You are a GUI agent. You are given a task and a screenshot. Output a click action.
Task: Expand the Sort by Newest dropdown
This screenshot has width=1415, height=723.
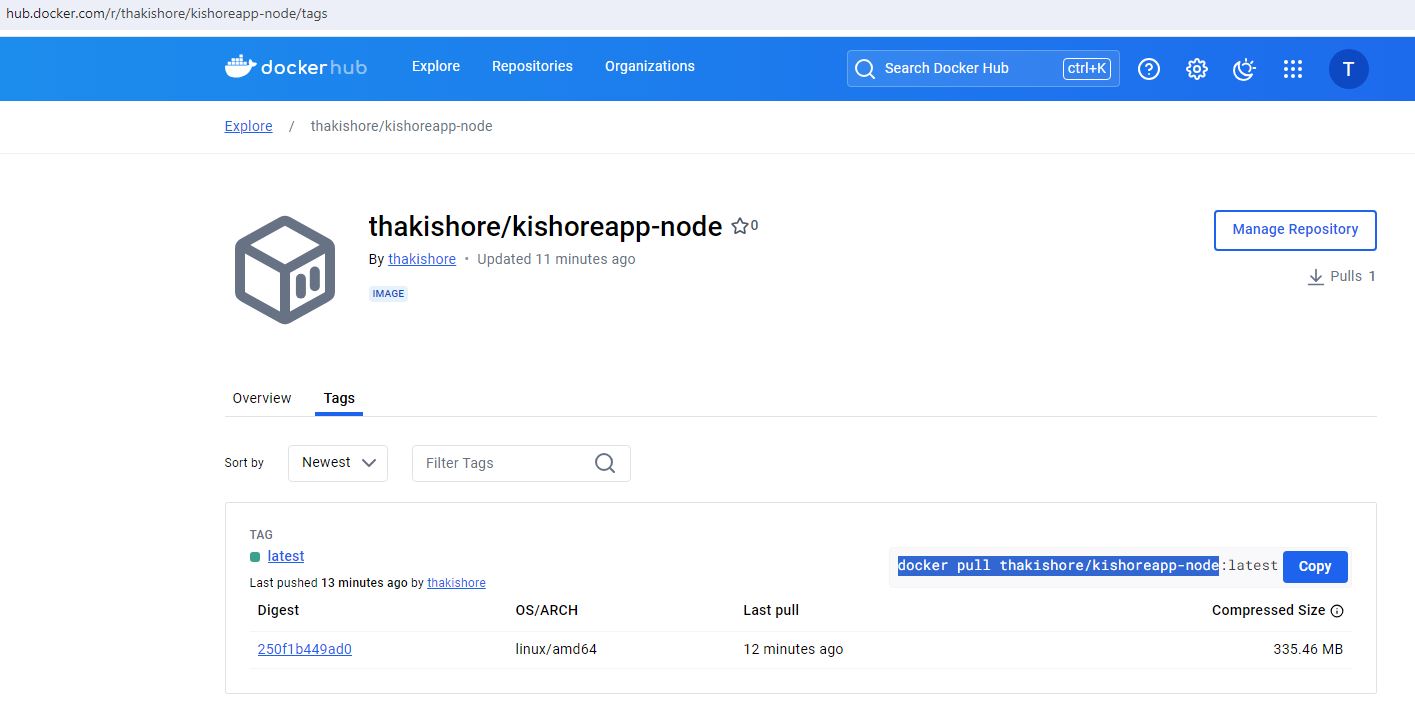(x=338, y=463)
